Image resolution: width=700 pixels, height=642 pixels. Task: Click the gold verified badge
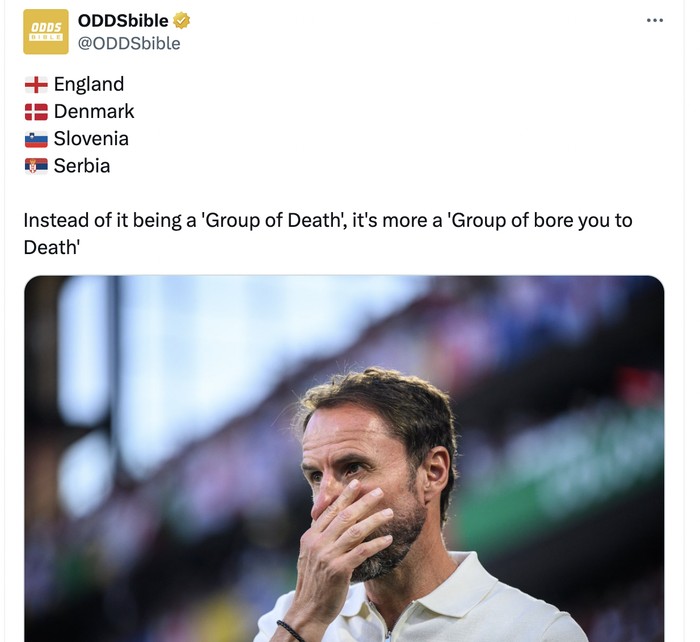click(x=182, y=21)
